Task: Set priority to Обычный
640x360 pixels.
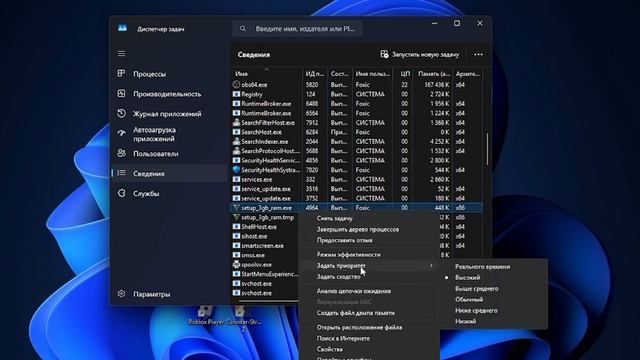Action: 493,300
